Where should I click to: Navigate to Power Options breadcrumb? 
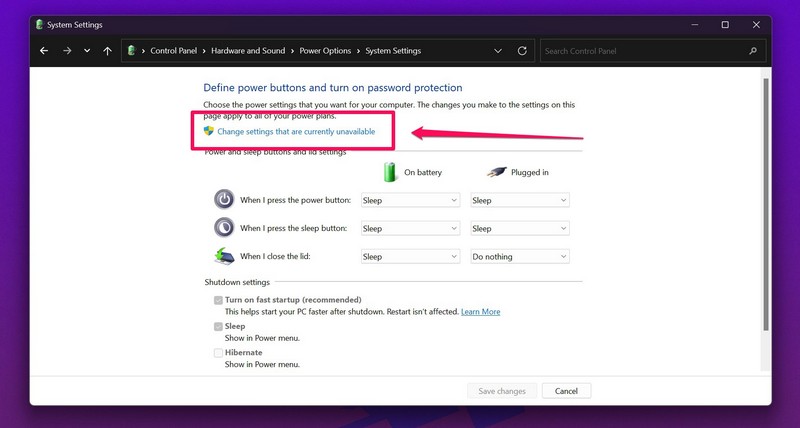[325, 51]
